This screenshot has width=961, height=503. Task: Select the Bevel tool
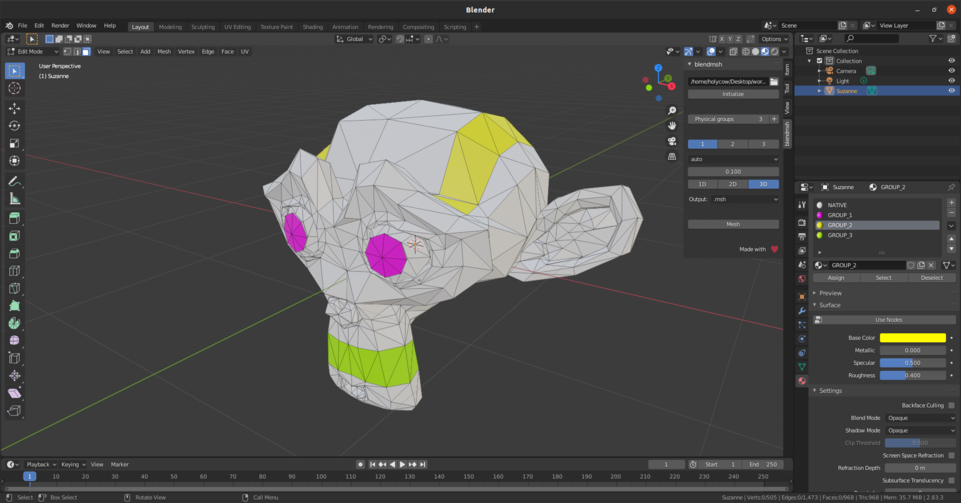coord(15,253)
